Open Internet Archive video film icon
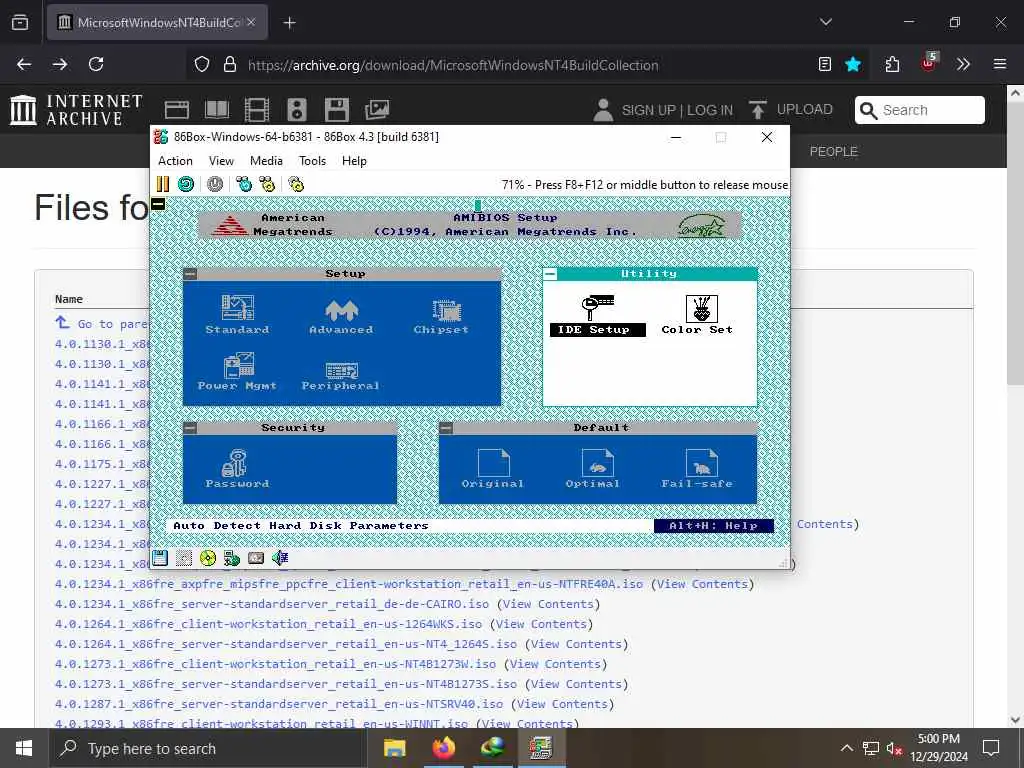Image resolution: width=1024 pixels, height=768 pixels. [x=257, y=110]
